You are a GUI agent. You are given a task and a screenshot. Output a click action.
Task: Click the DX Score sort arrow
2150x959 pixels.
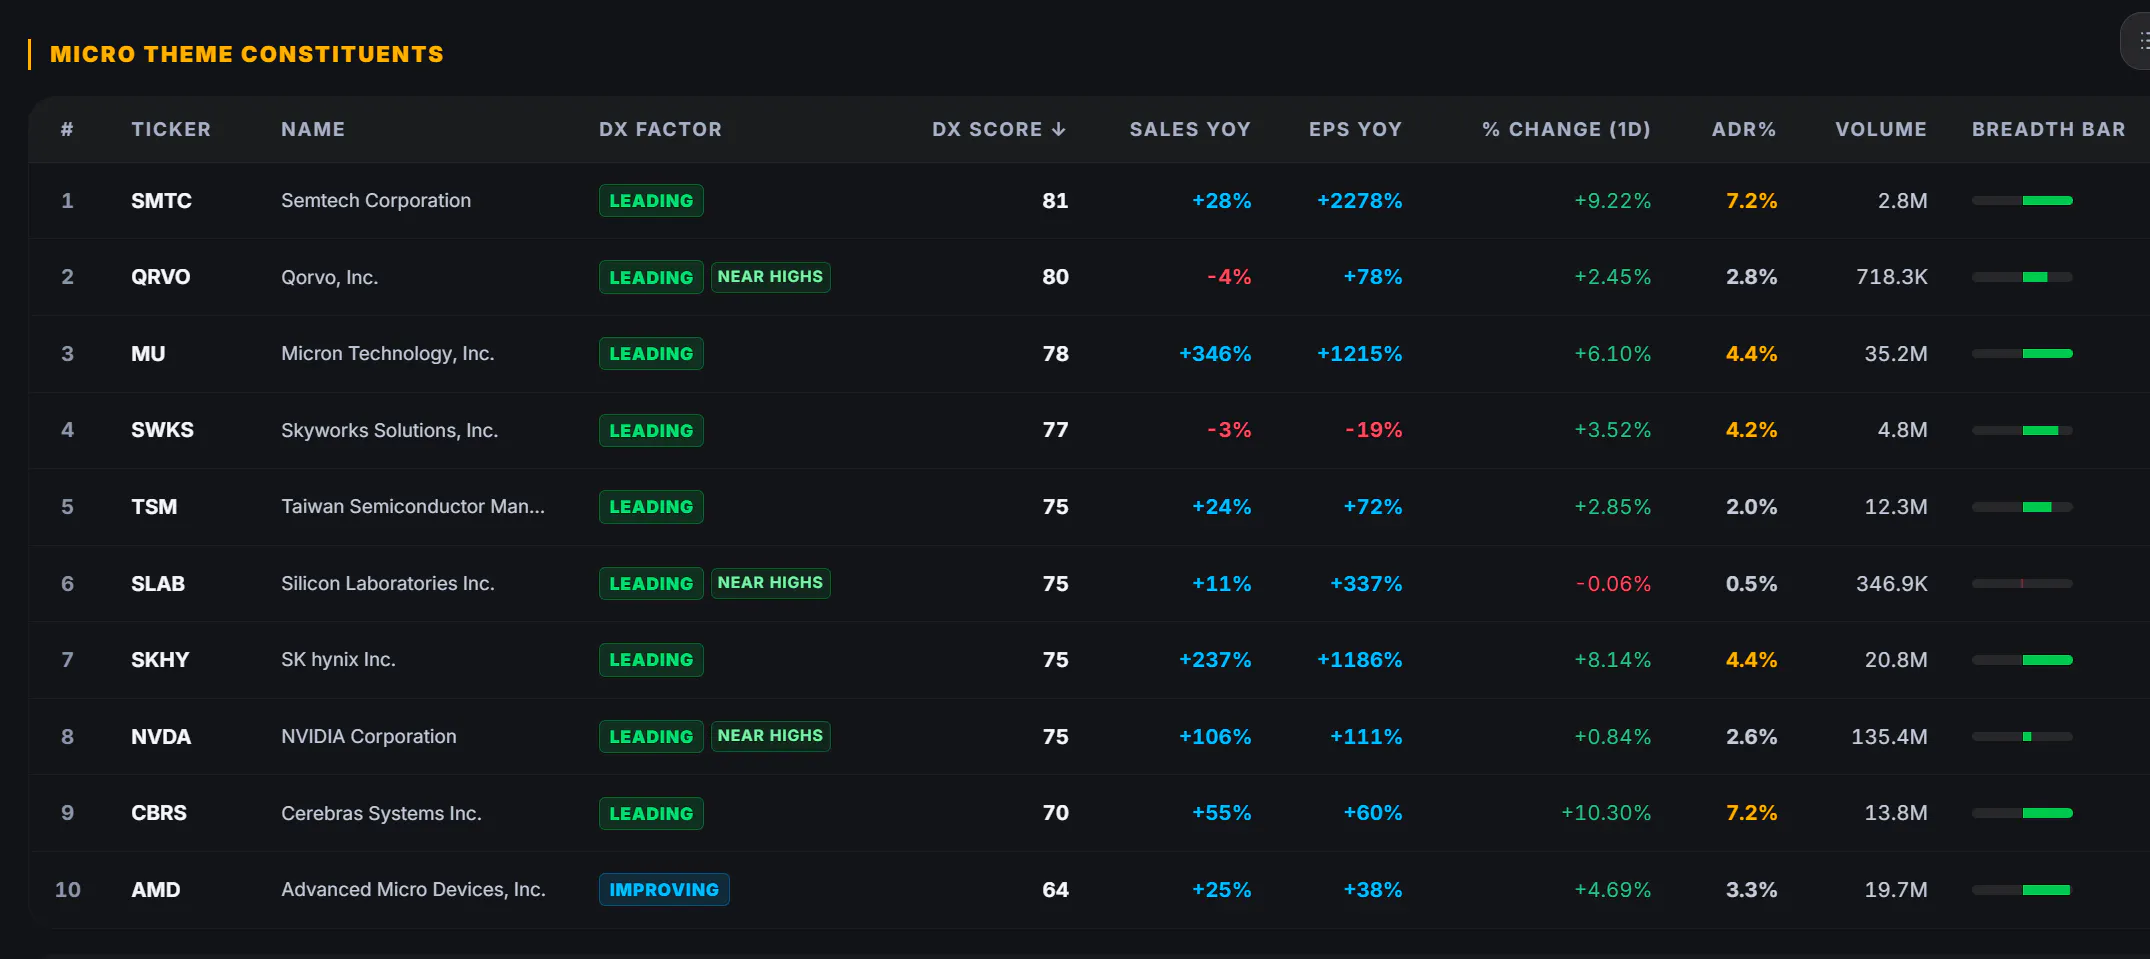coord(1059,129)
